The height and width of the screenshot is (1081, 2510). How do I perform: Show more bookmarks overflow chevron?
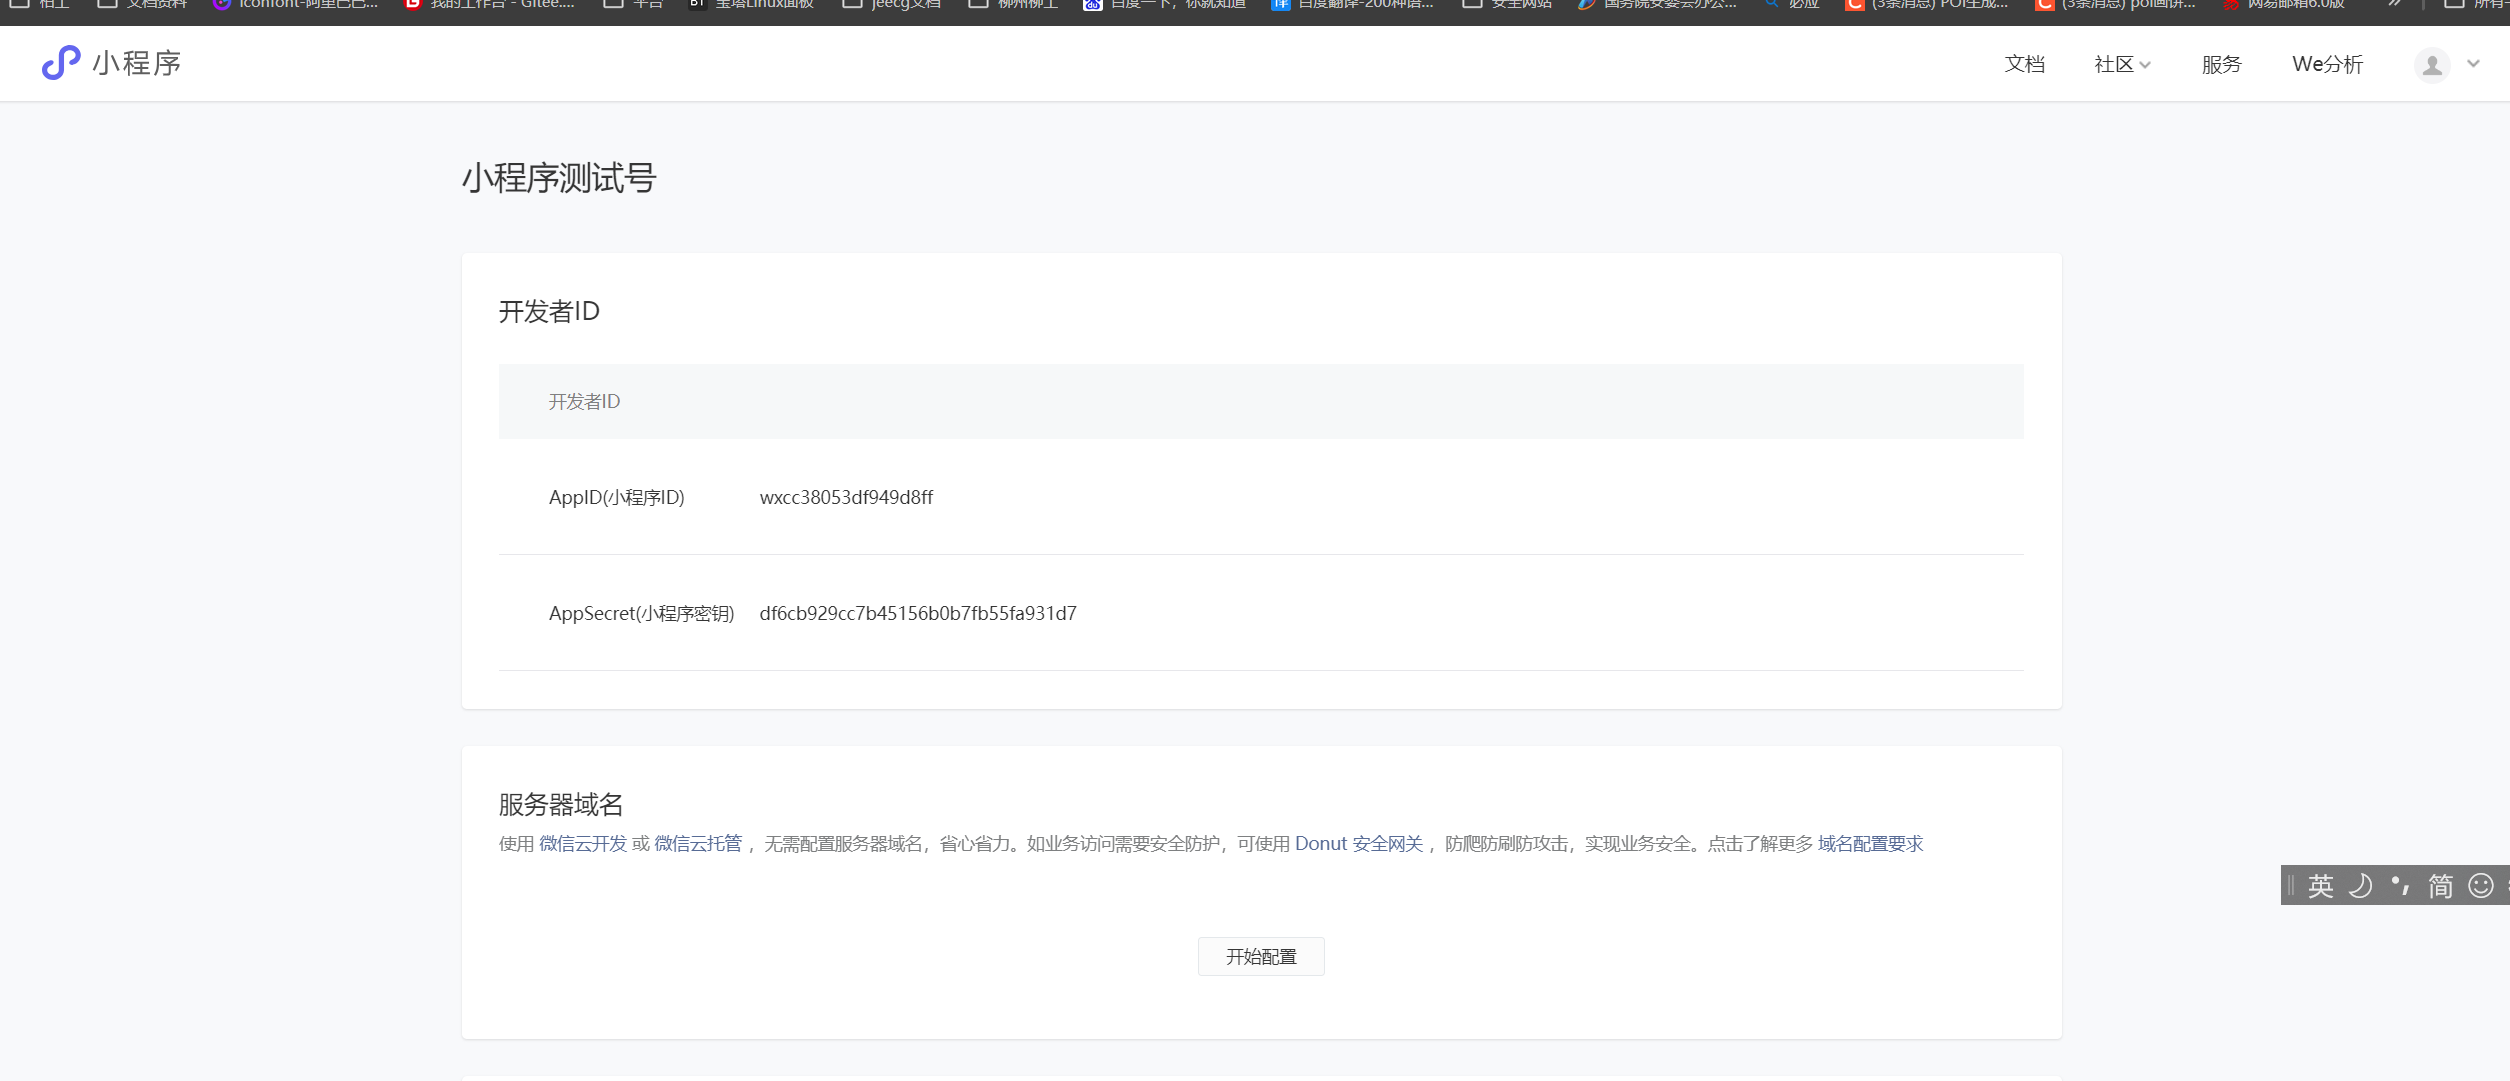point(2394,5)
